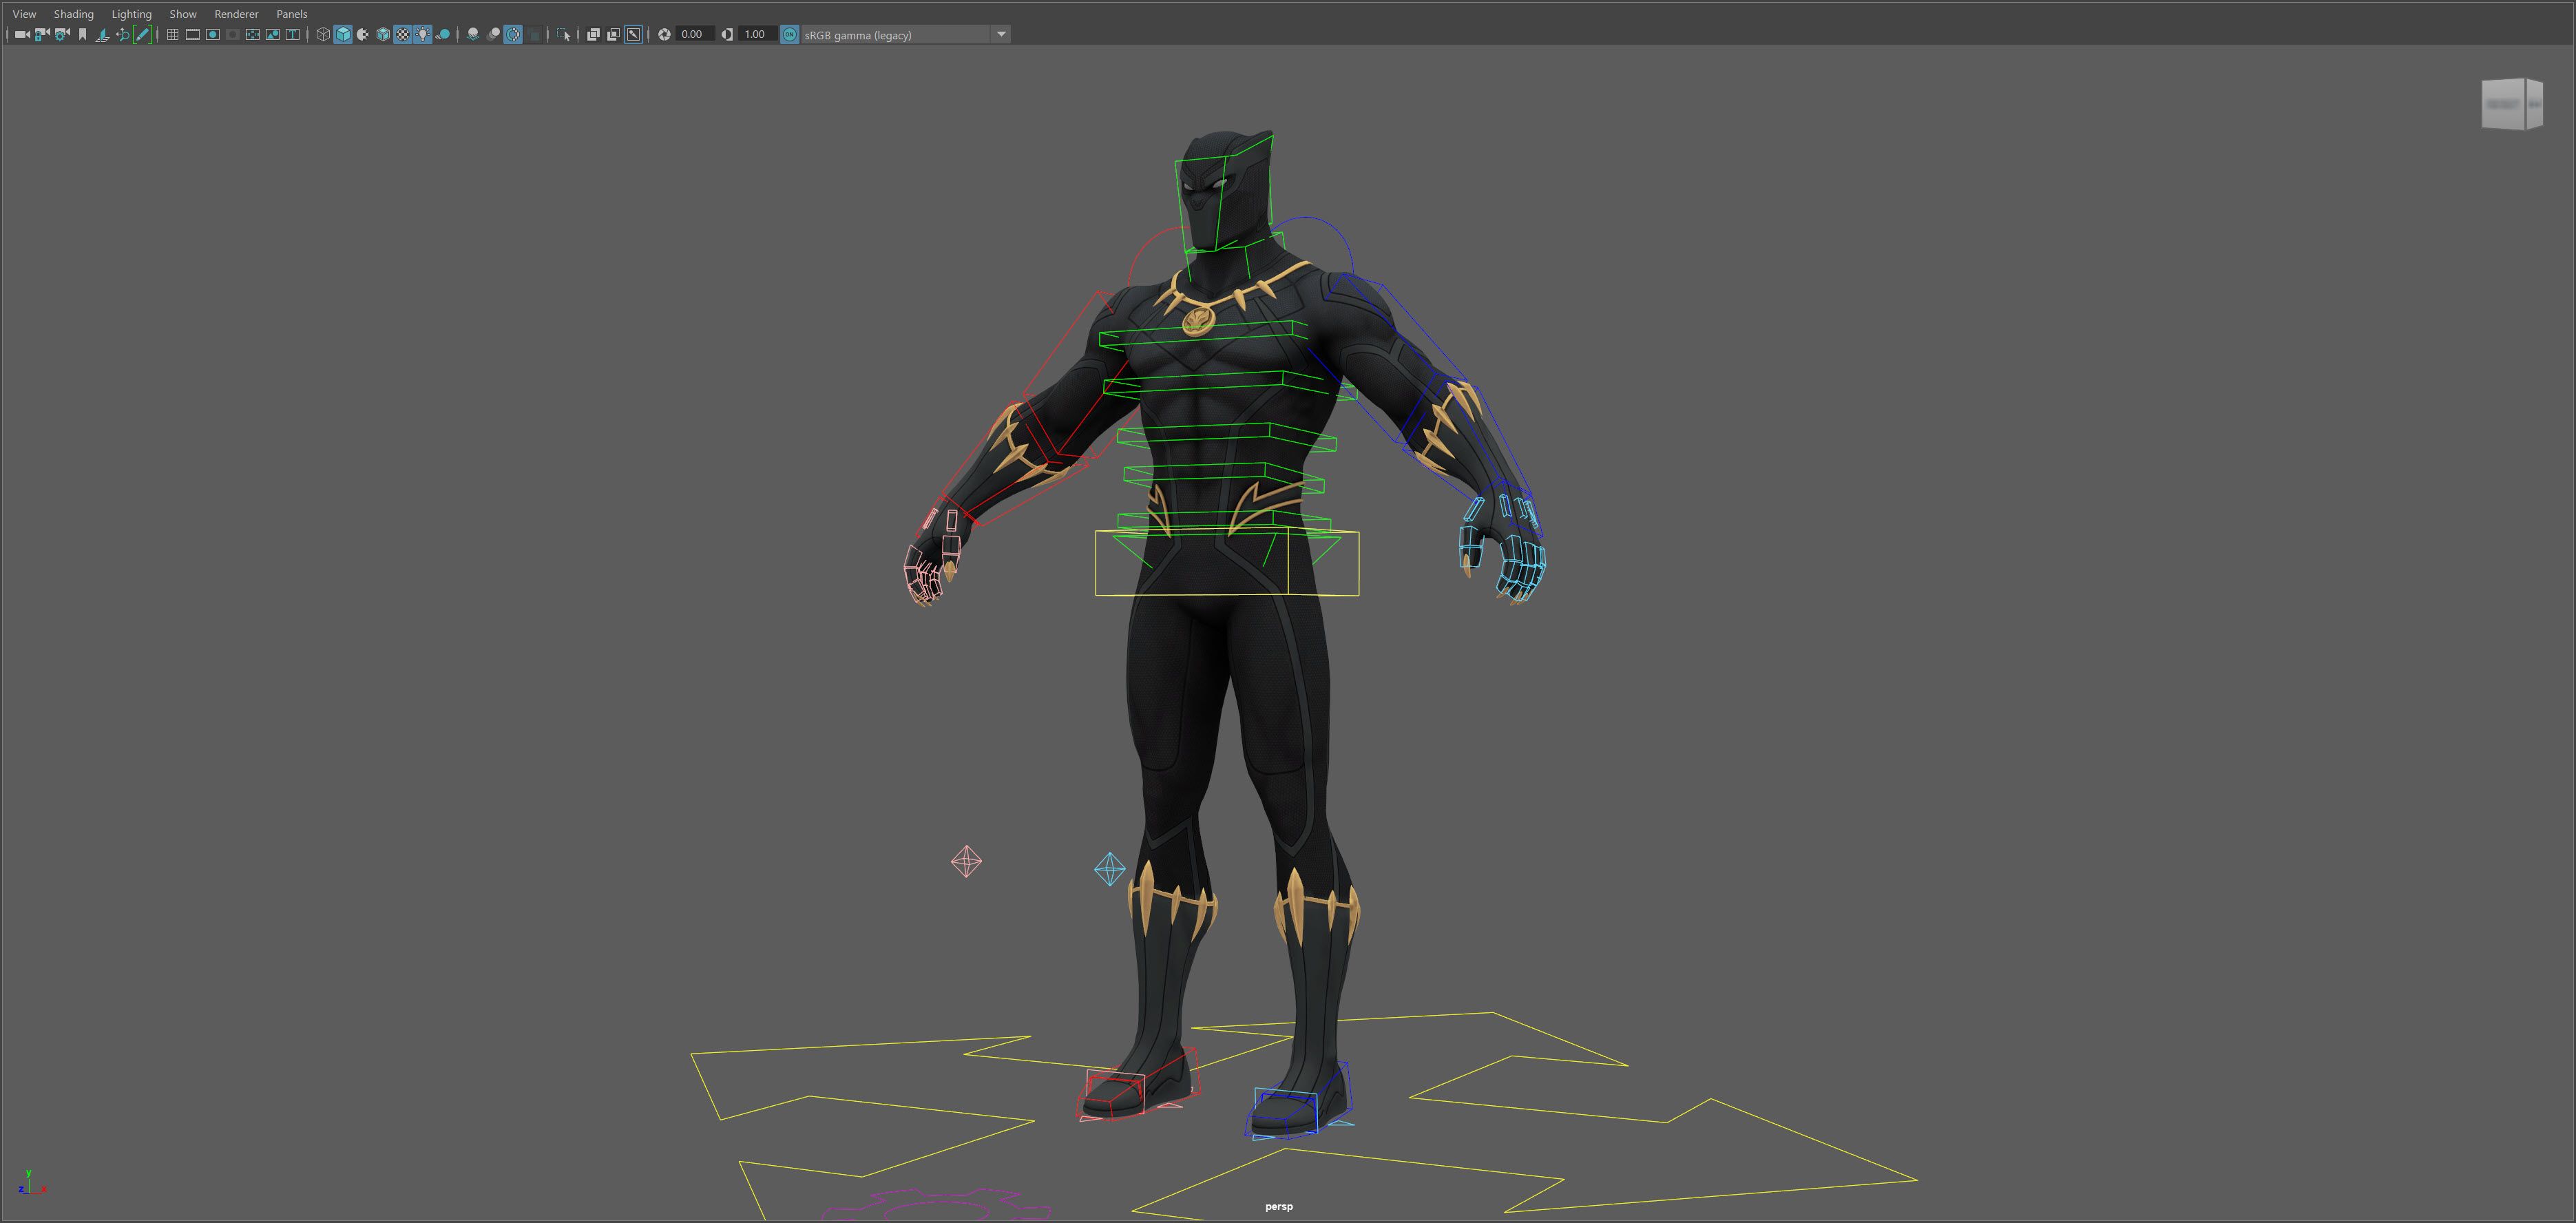Toggle Wireframe on Shaded icon

pyautogui.click(x=383, y=34)
